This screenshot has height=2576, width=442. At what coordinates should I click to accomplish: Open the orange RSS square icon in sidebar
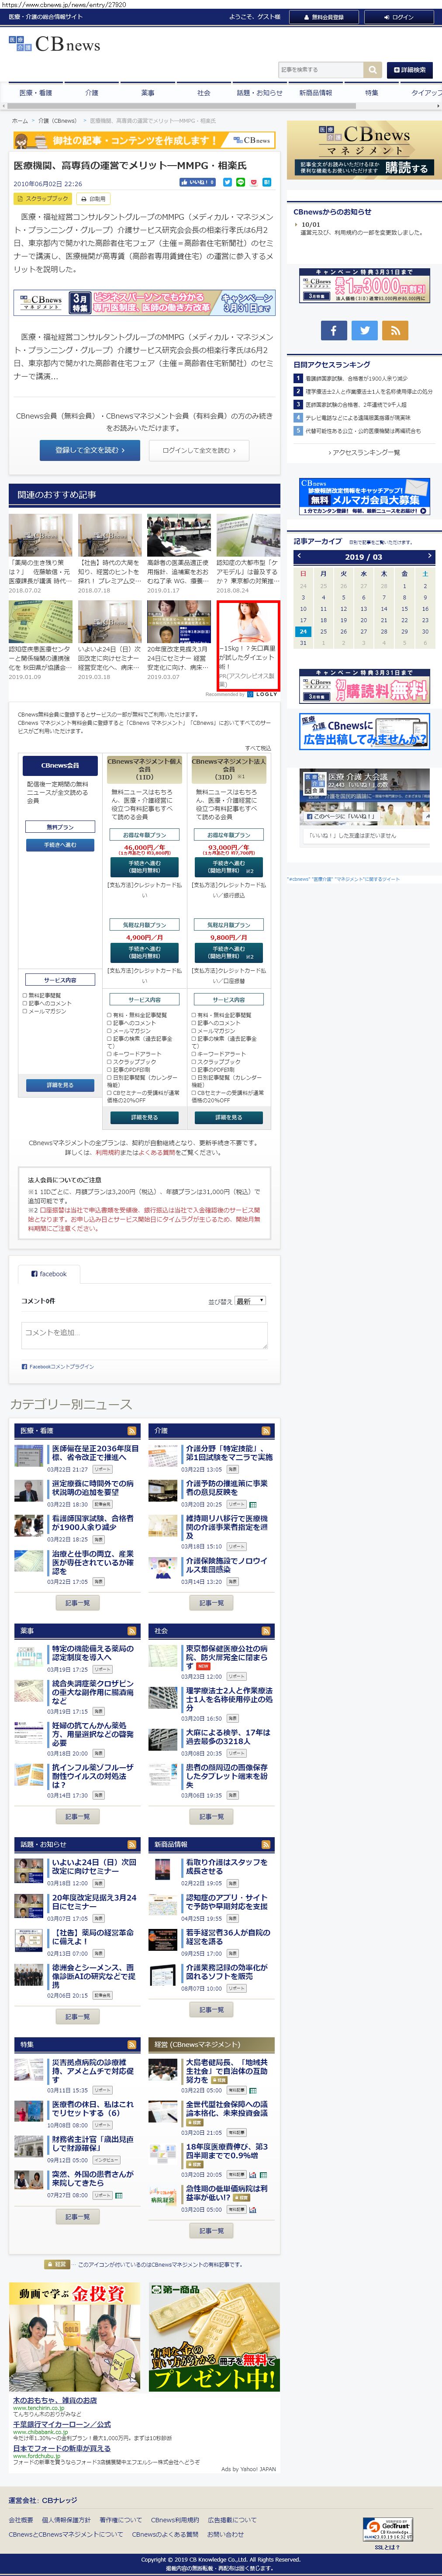pos(395,330)
